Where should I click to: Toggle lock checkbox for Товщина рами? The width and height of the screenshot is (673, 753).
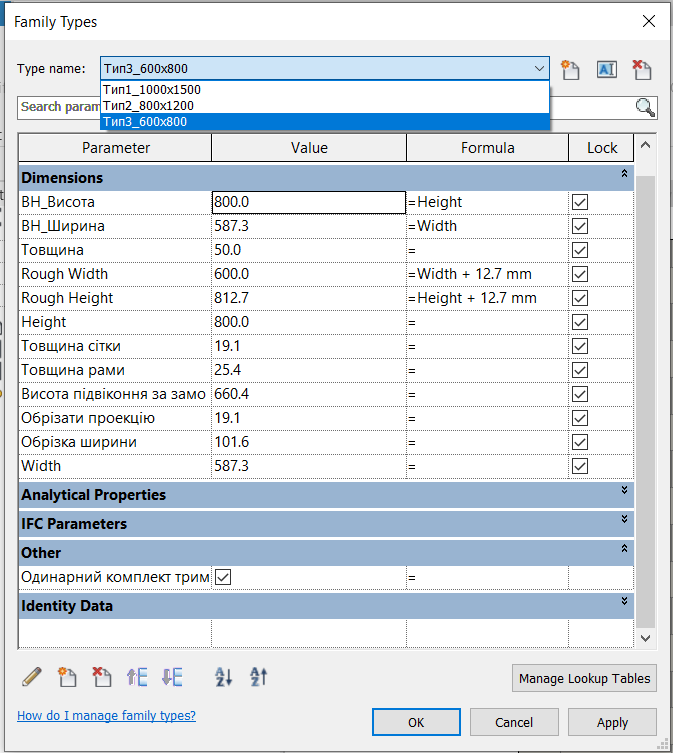coord(580,370)
